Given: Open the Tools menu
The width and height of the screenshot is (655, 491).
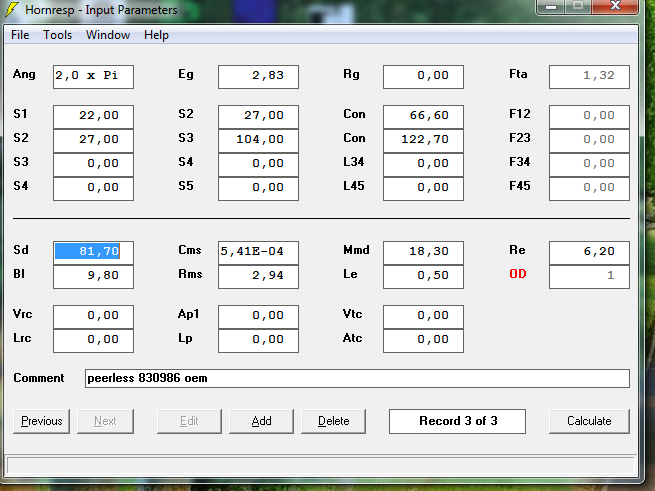Looking at the screenshot, I should click(x=58, y=35).
